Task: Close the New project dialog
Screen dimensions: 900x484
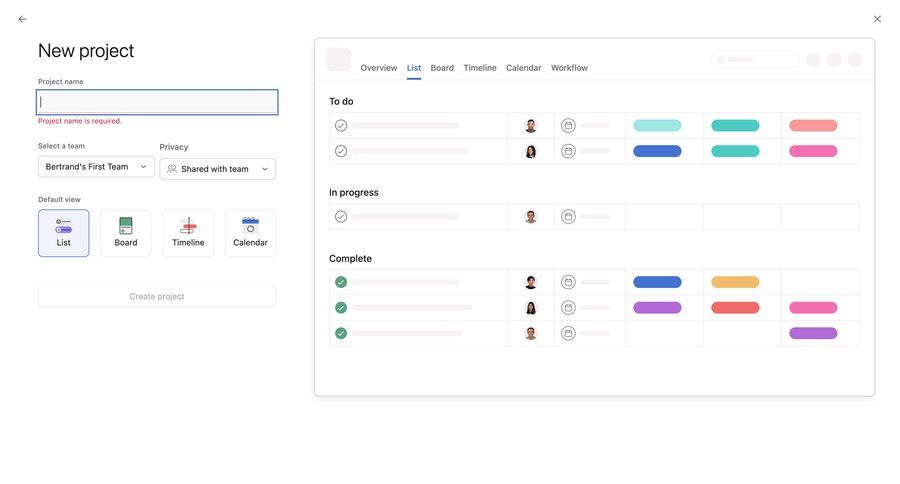Action: click(877, 19)
